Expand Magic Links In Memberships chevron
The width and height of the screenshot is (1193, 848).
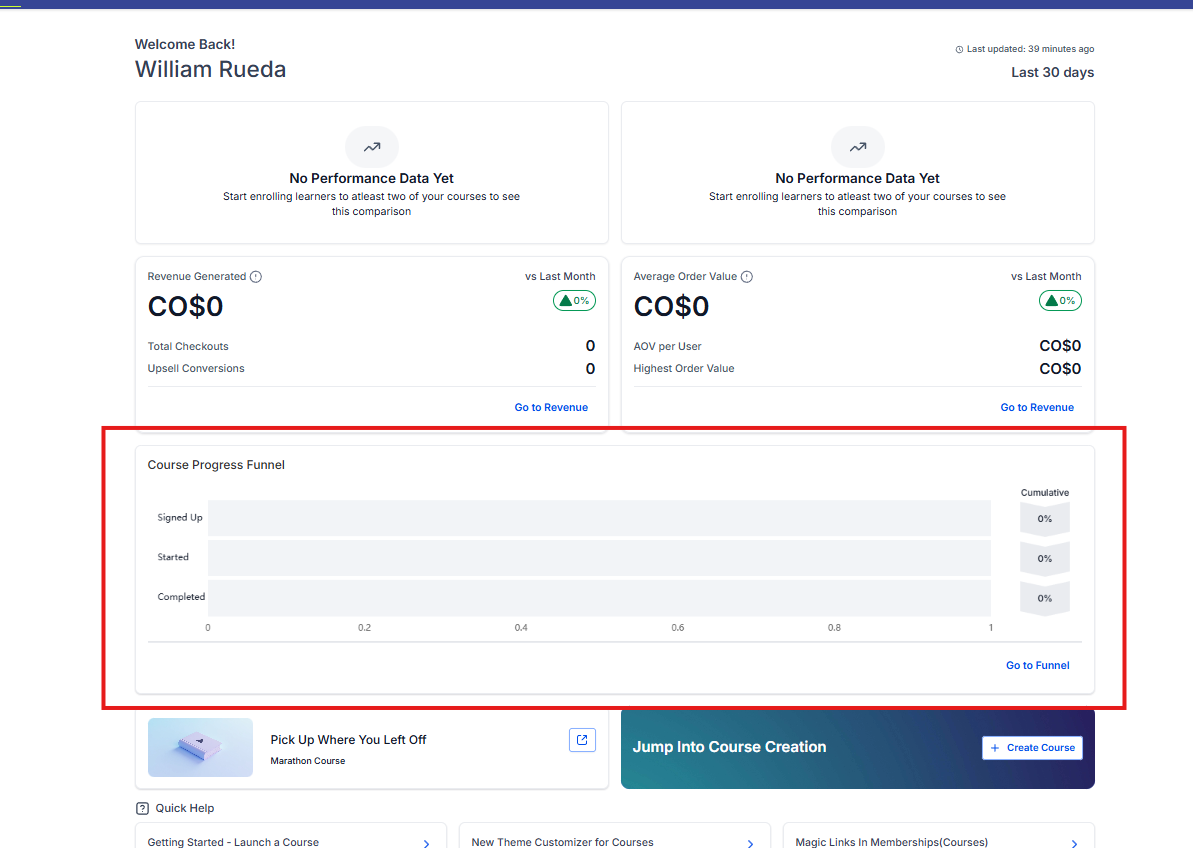[x=1074, y=843]
